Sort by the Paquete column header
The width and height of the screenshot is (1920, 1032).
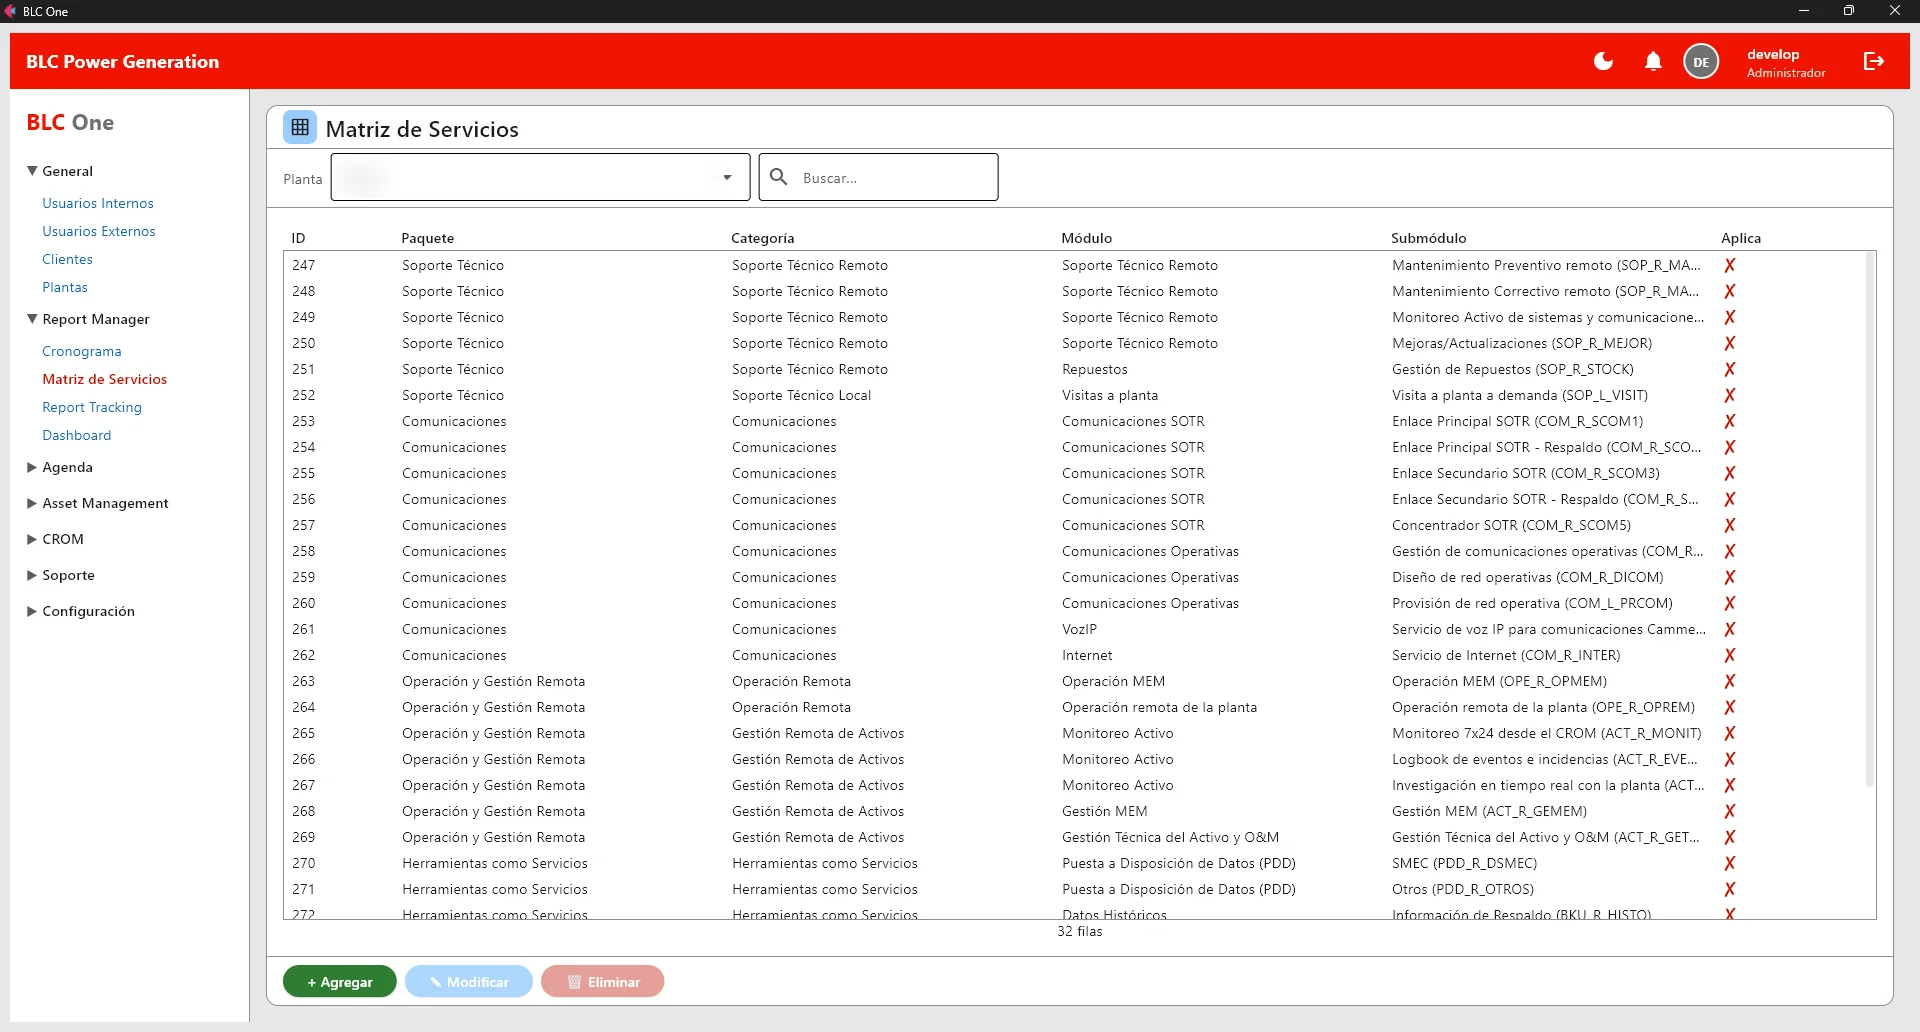pyautogui.click(x=428, y=238)
